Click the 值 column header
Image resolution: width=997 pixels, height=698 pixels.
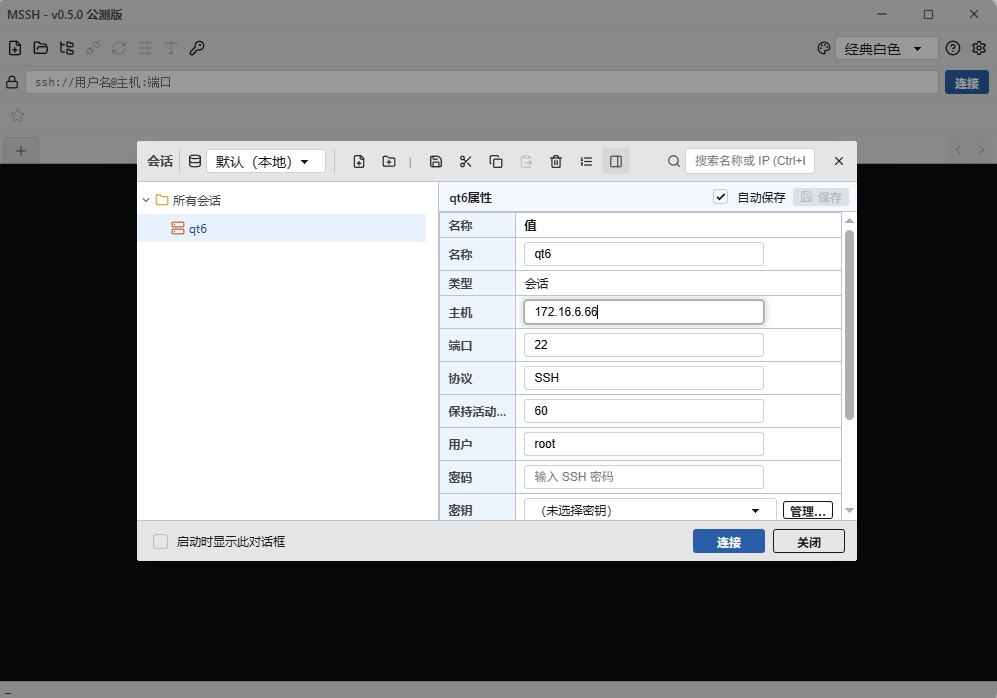(x=530, y=225)
